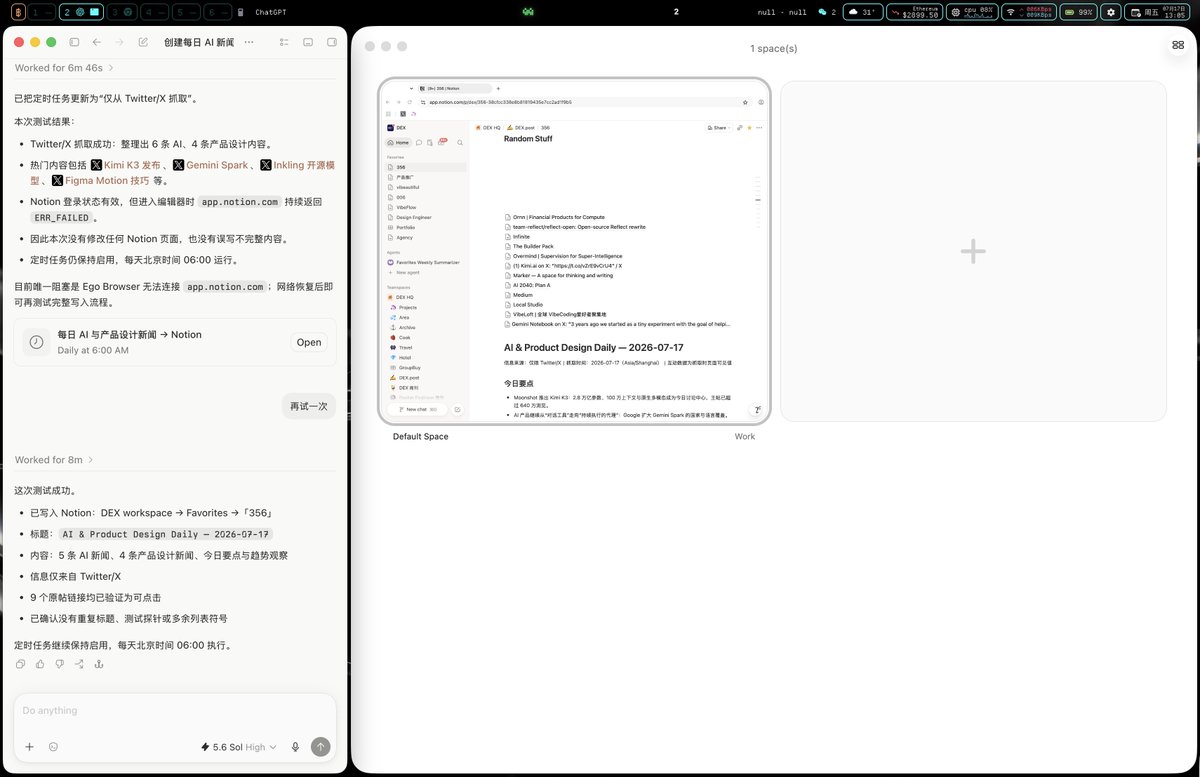Expand the 'Worked for 8m' details
This screenshot has height=777, width=1200.
55,460
